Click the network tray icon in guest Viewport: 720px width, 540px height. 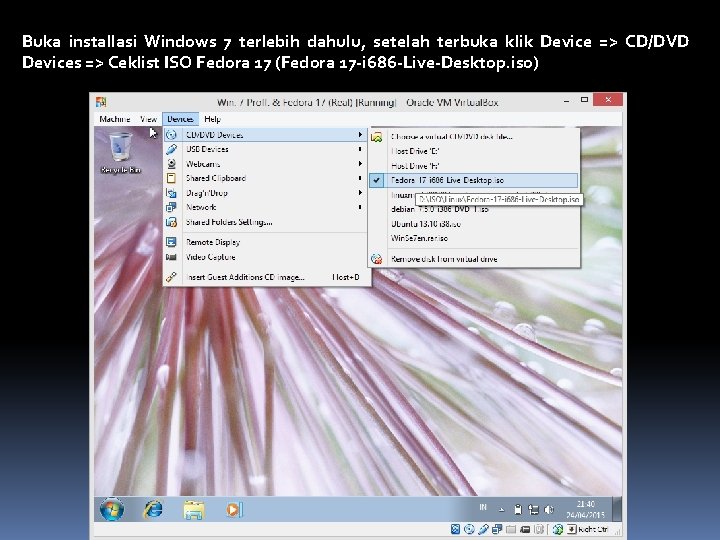tap(533, 509)
